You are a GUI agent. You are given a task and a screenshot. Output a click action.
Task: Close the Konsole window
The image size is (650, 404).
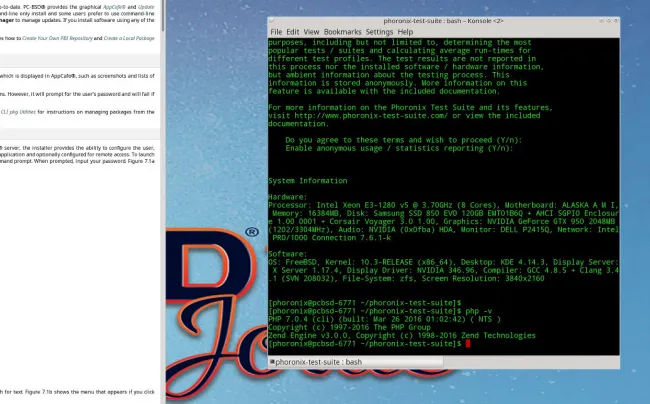[x=616, y=20]
